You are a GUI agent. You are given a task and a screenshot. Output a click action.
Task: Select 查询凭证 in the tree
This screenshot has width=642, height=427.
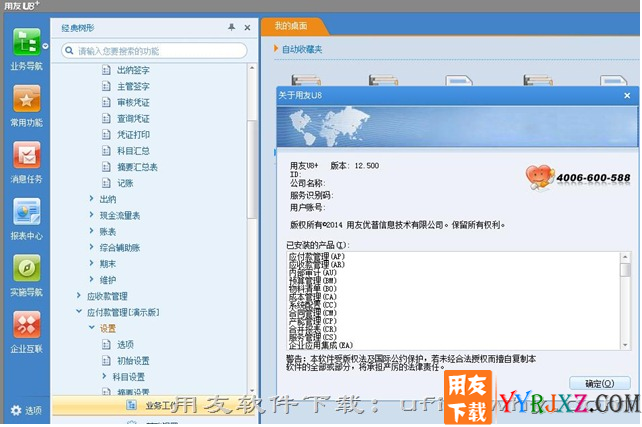[133, 119]
